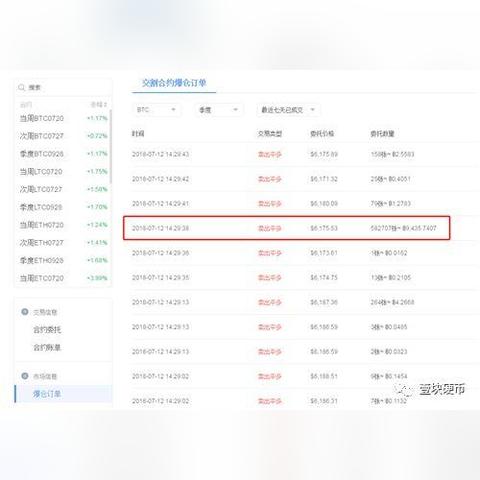The image size is (480, 480).
Task: Click the $6,188.51 price cell
Action: (324, 376)
